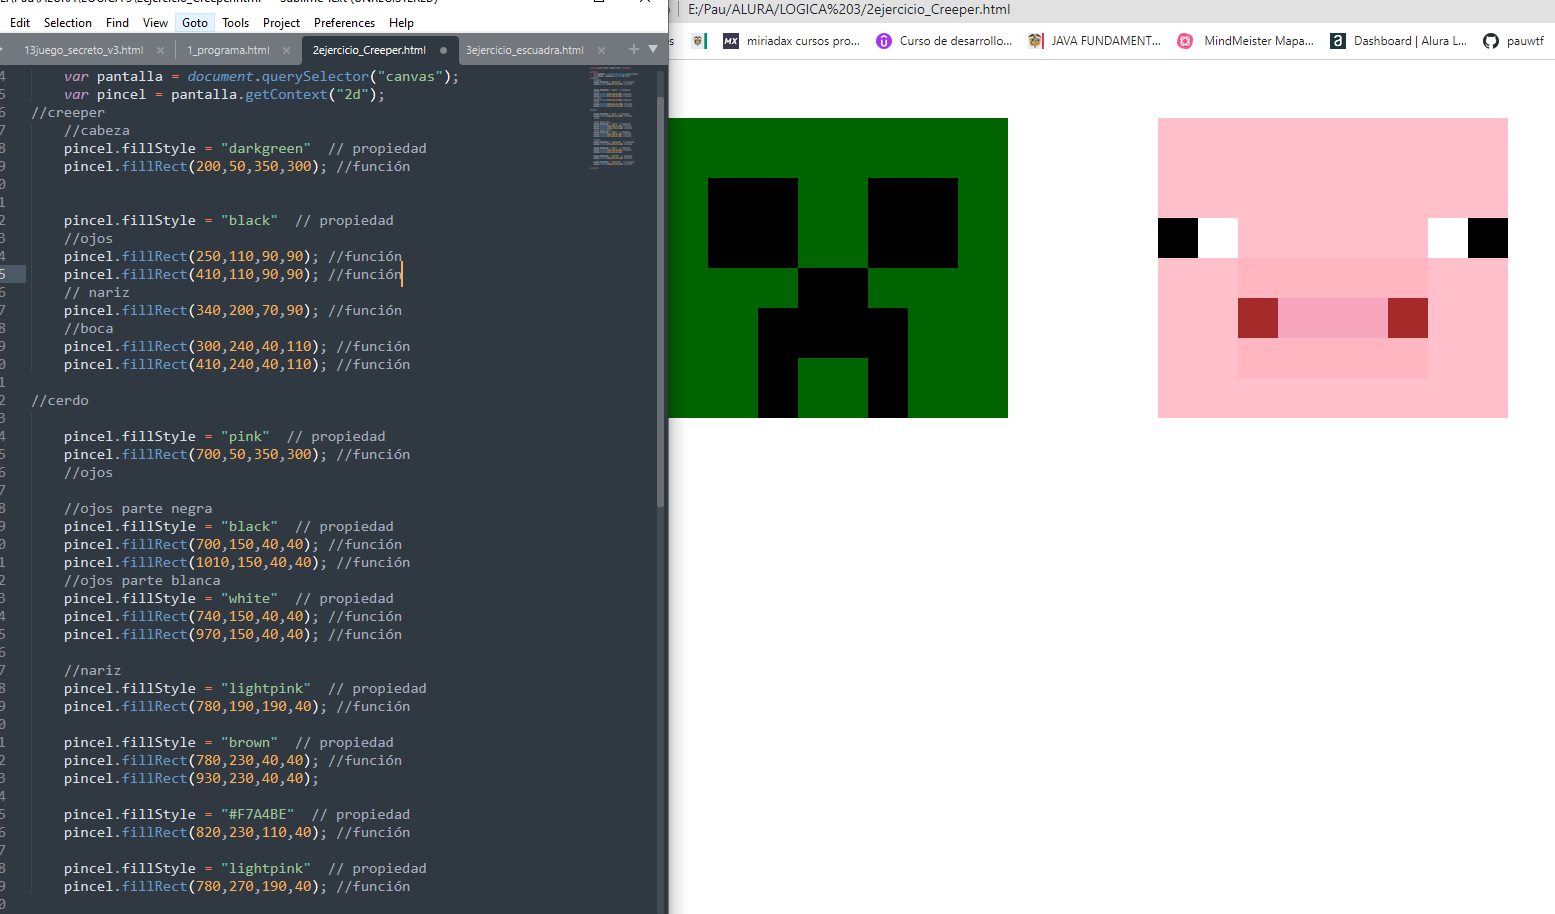Open the Find menu
The height and width of the screenshot is (914, 1555).
click(x=117, y=22)
